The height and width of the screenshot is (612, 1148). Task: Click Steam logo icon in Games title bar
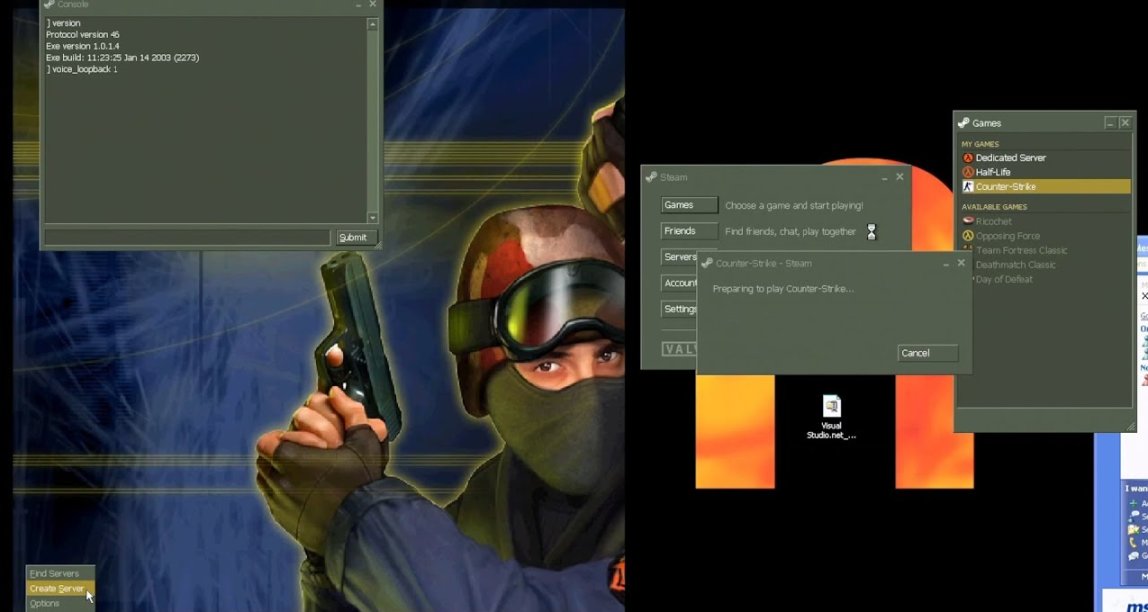[x=964, y=123]
